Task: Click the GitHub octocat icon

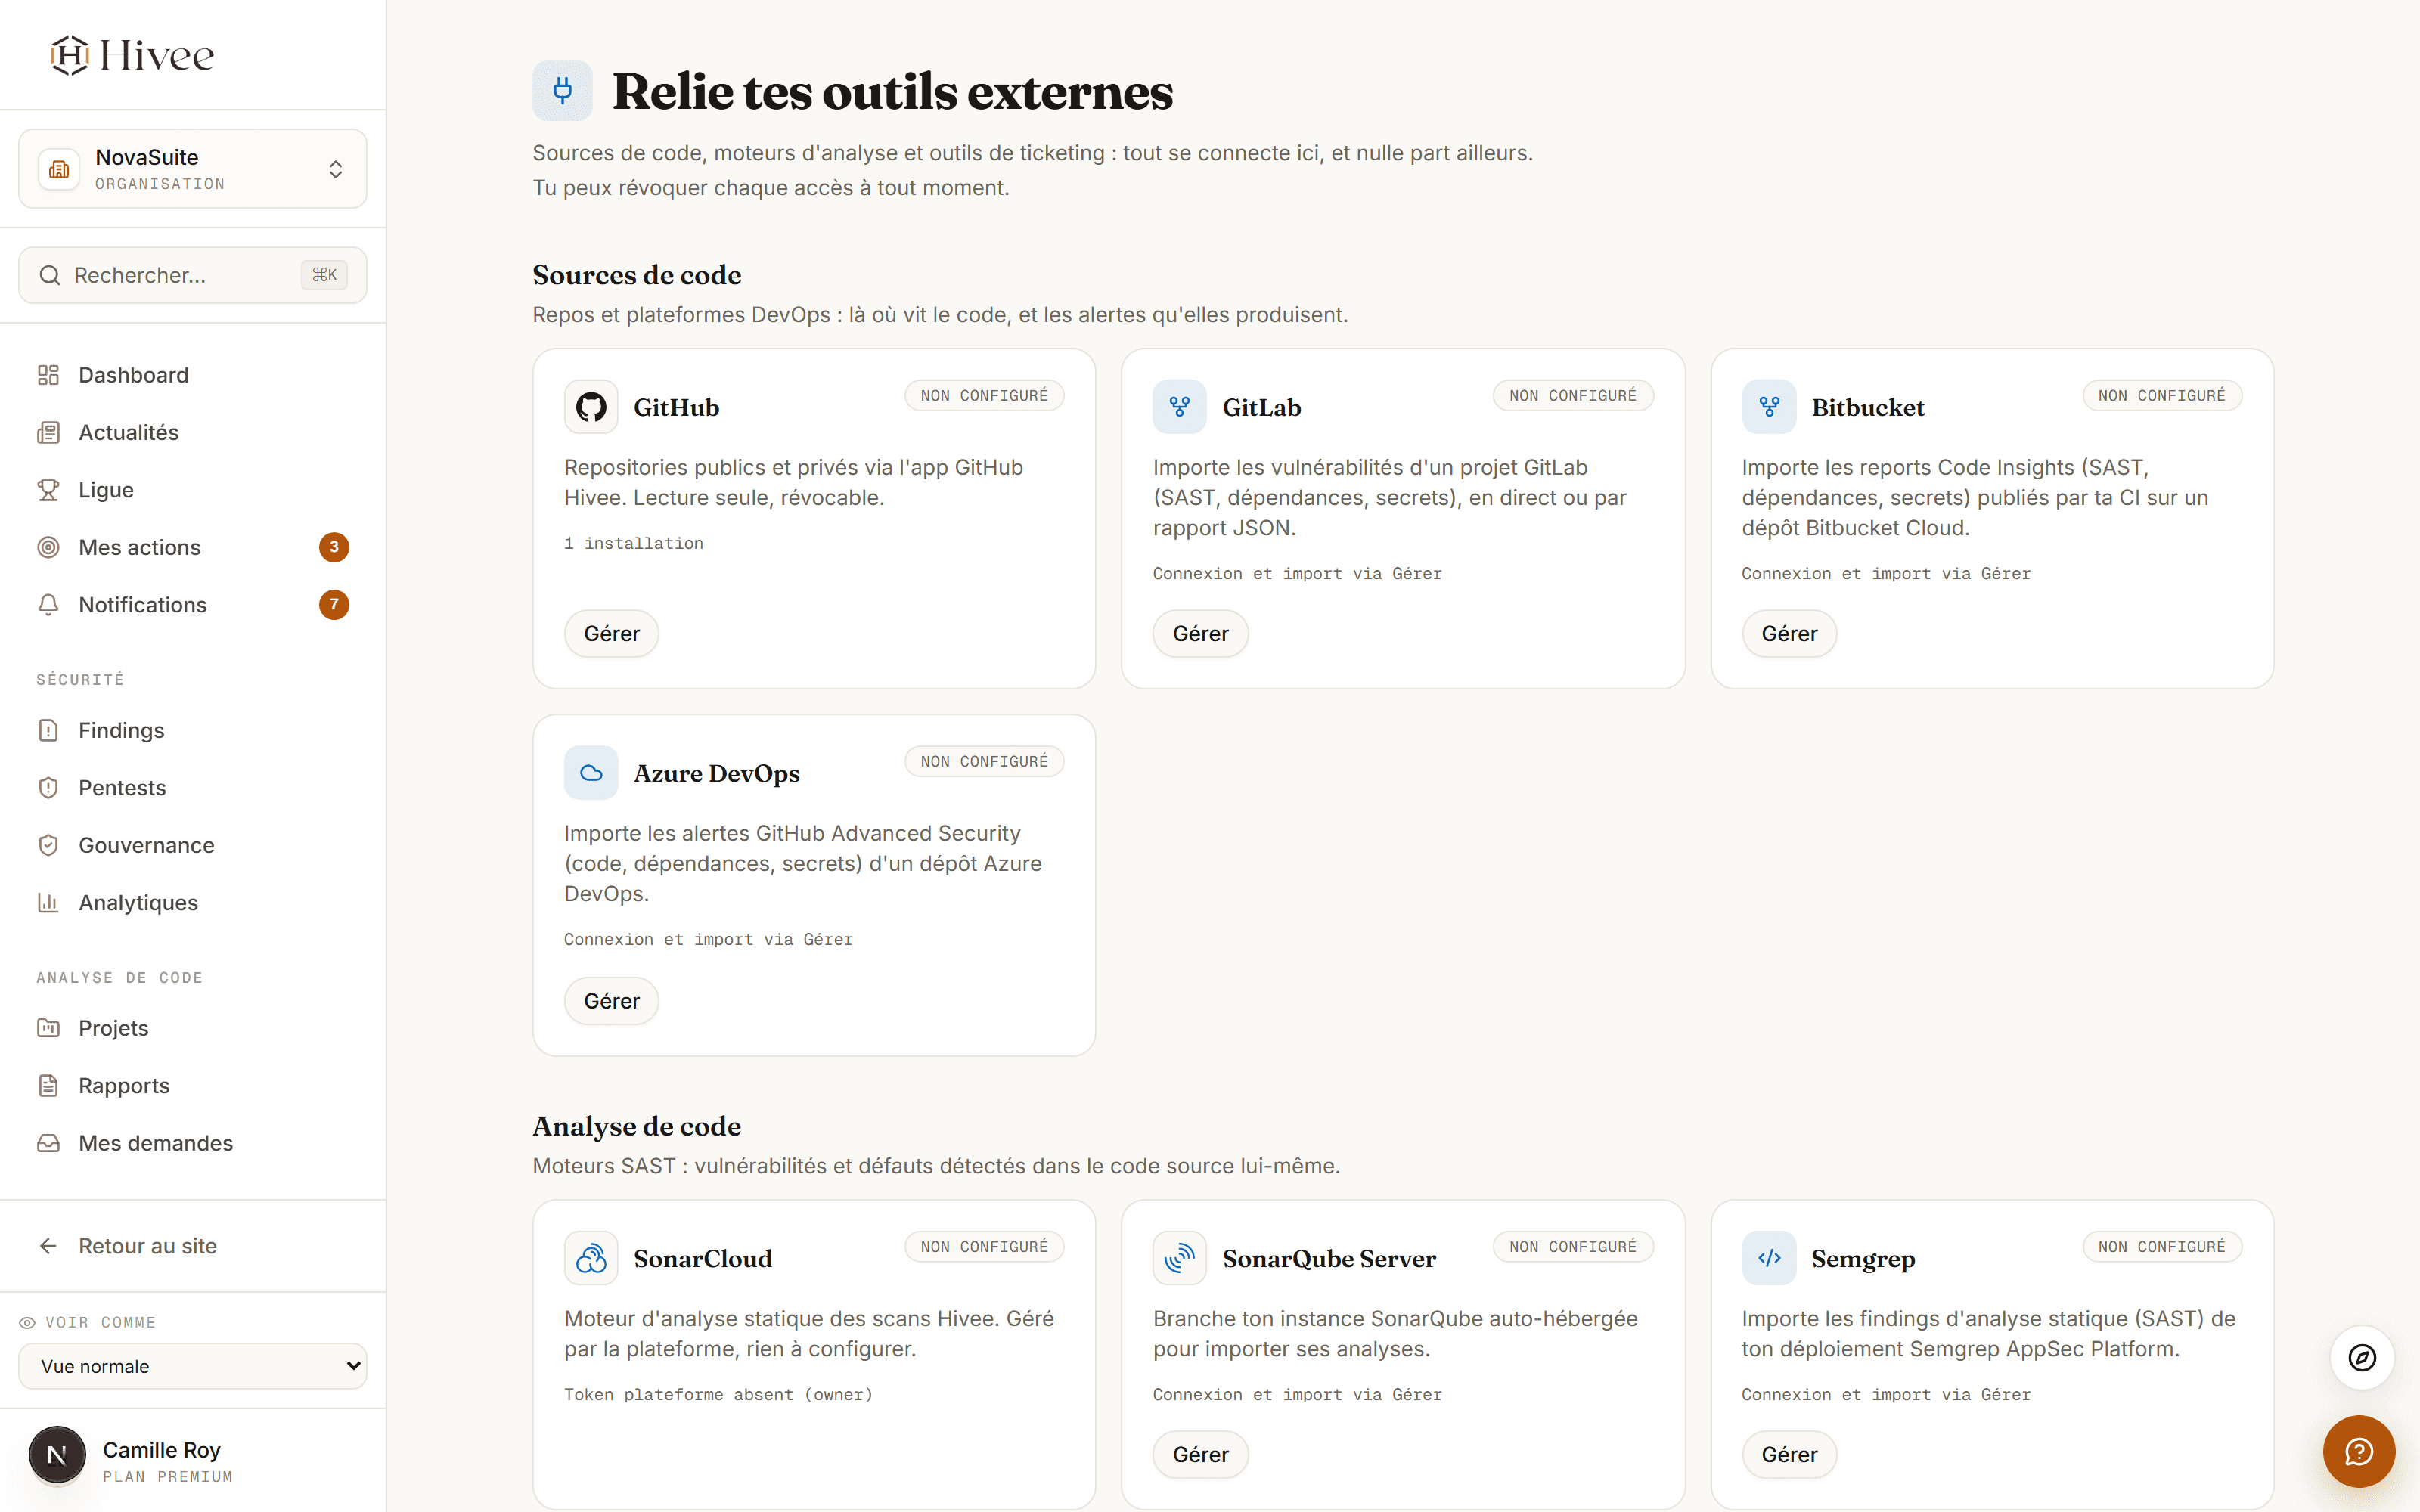Action: pyautogui.click(x=591, y=407)
